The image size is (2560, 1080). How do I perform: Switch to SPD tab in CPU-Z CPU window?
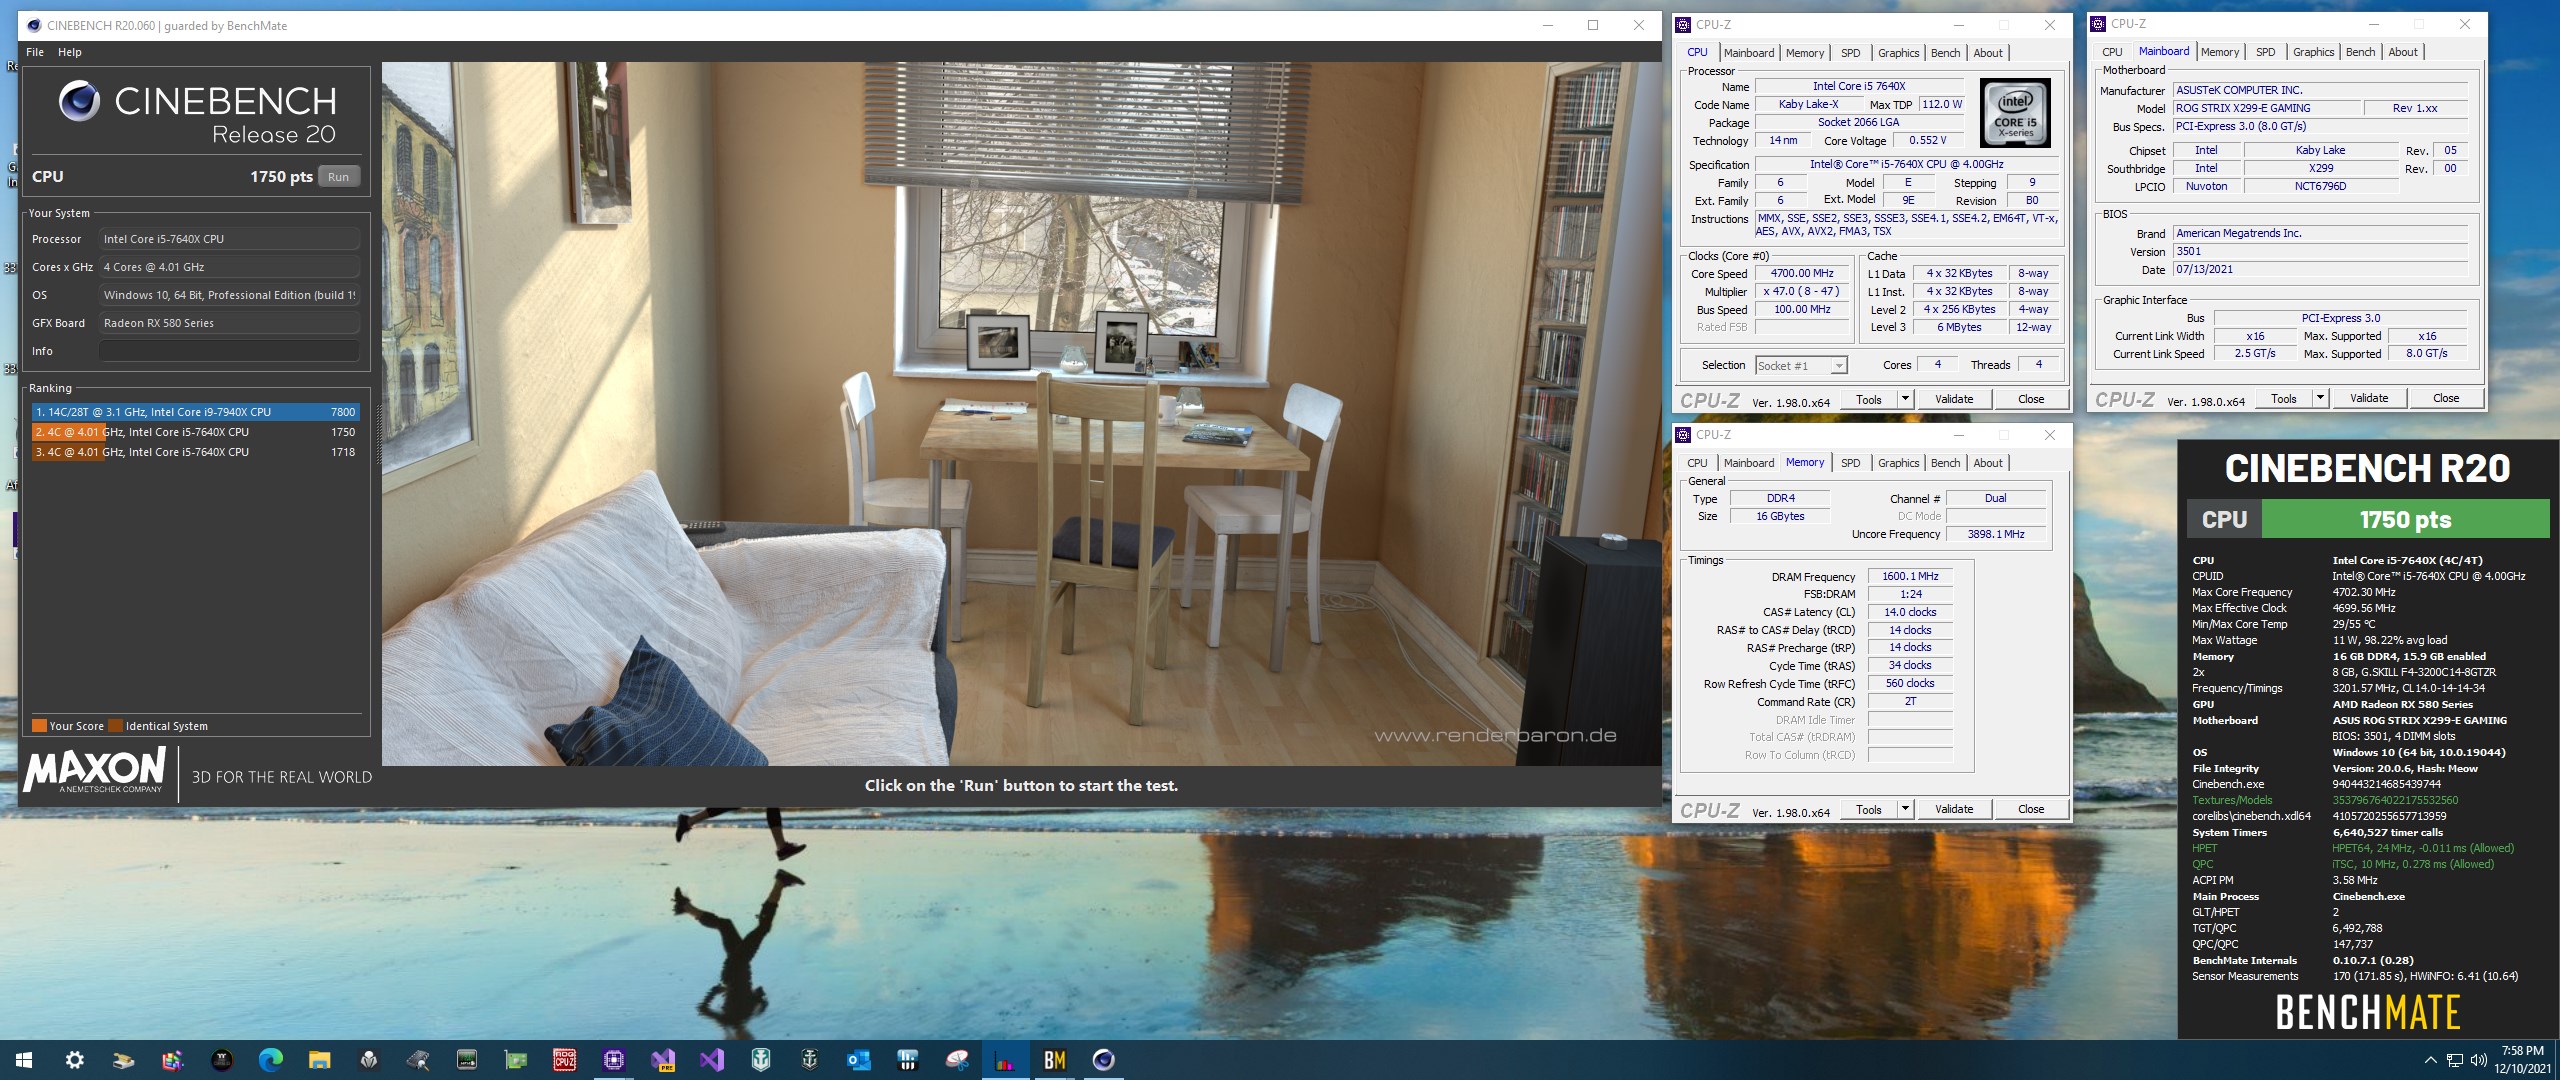pos(1851,53)
